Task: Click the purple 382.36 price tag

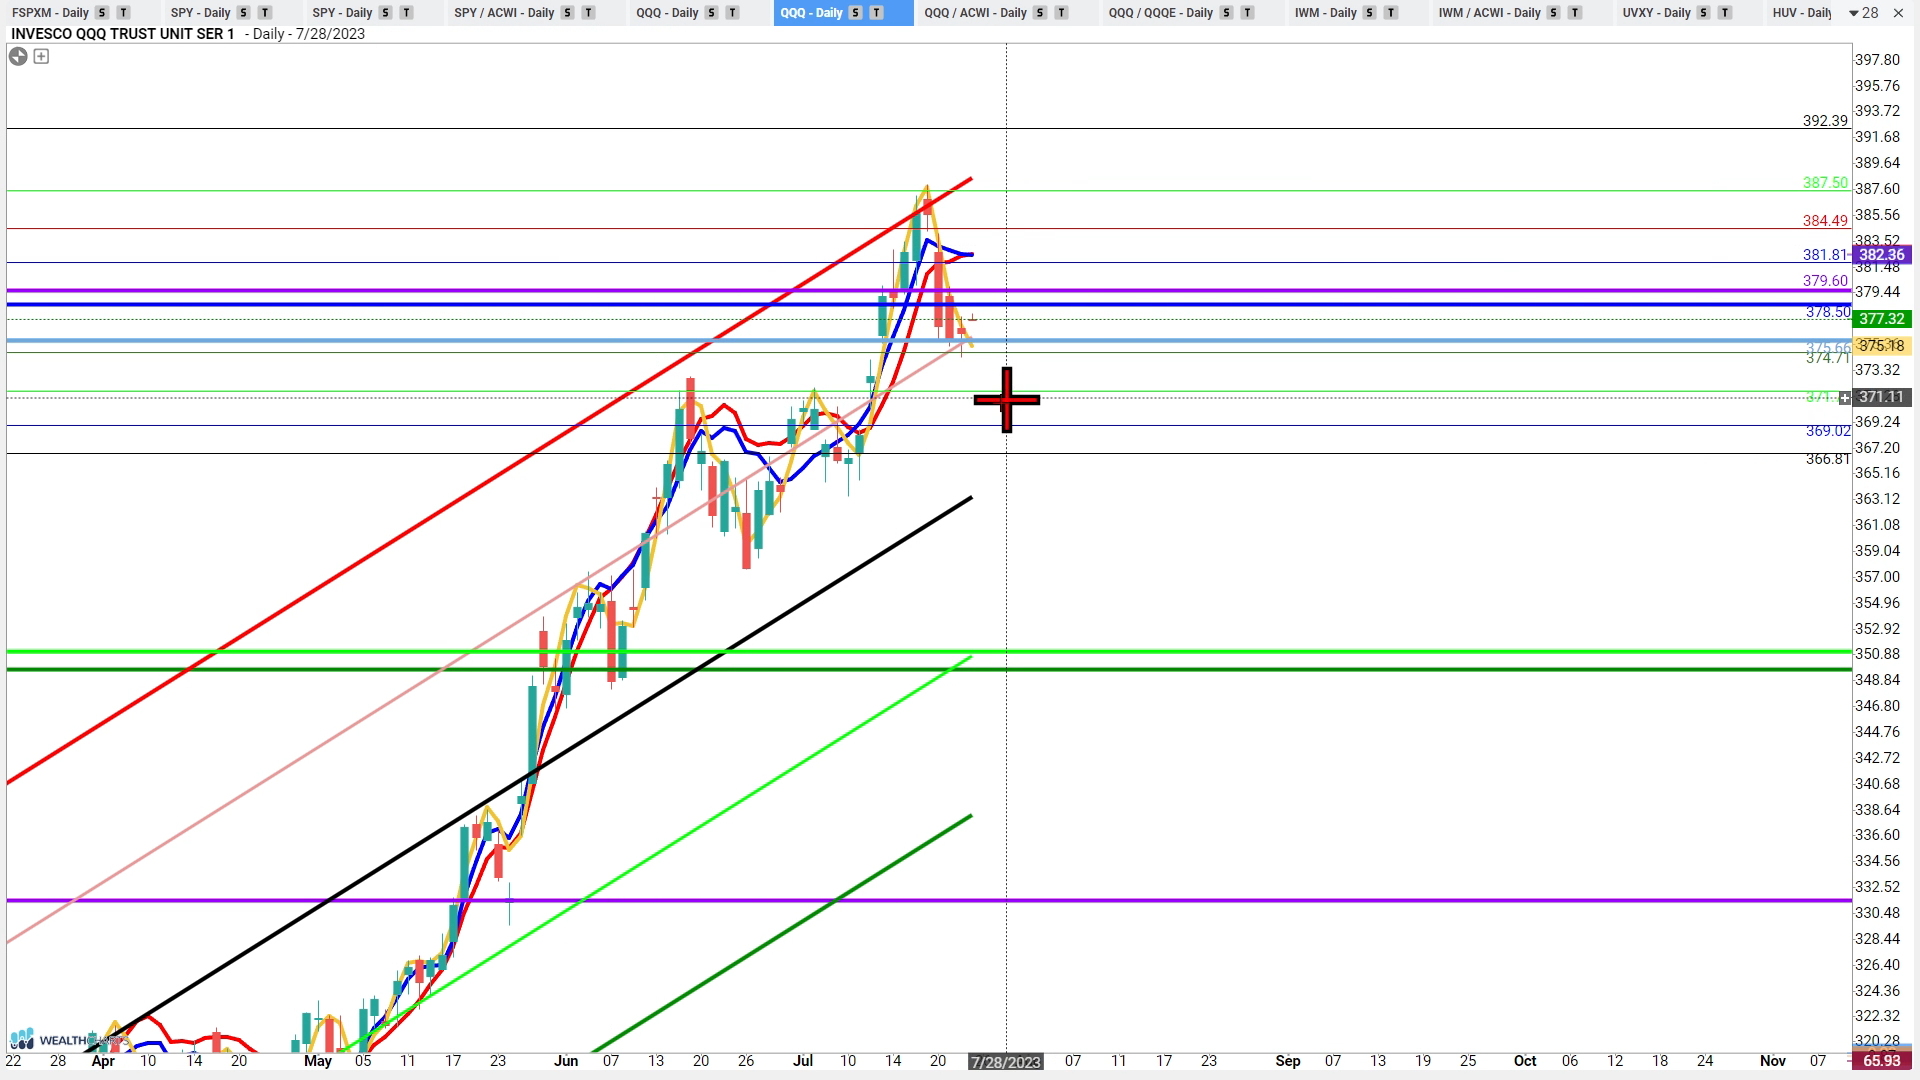Action: tap(1882, 255)
